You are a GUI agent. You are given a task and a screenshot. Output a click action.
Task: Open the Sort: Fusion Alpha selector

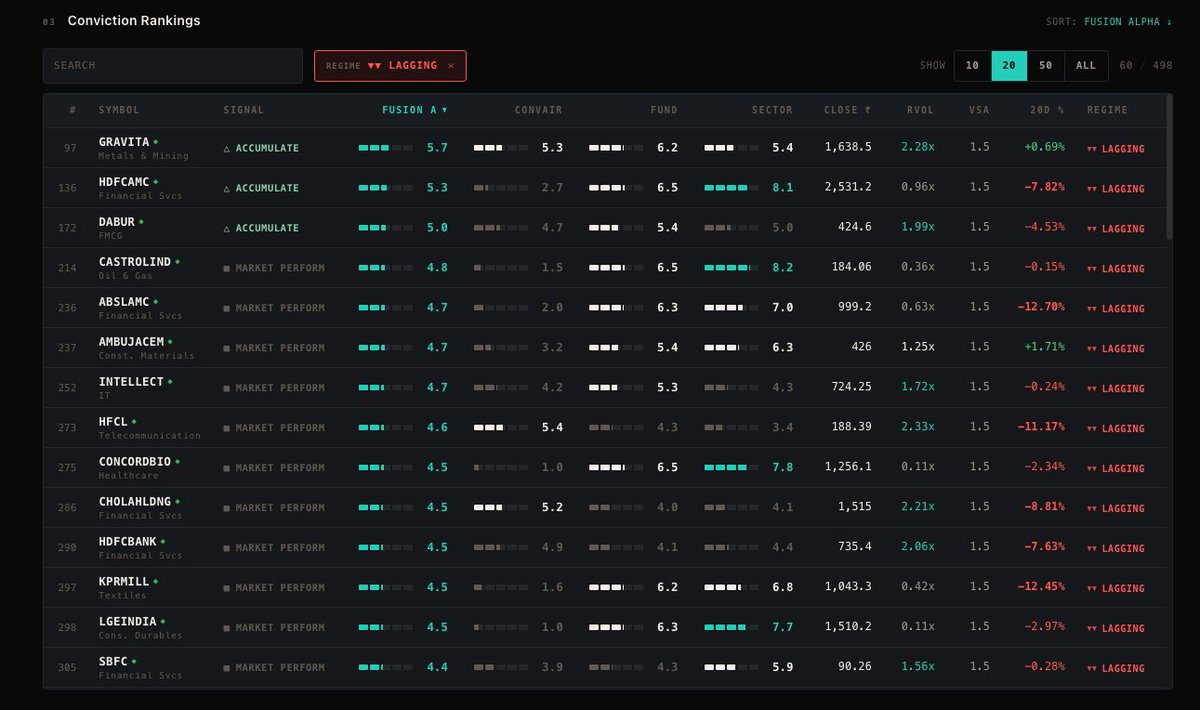coord(1109,21)
